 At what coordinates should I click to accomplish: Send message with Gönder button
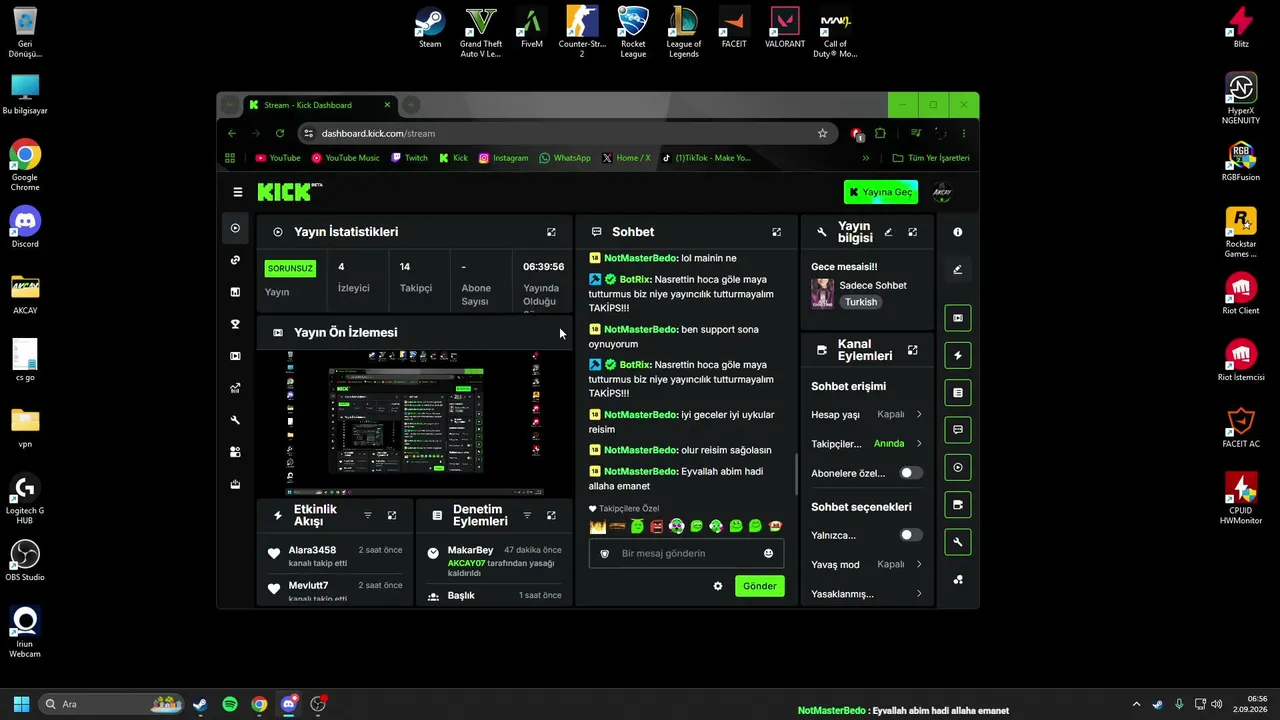click(x=759, y=586)
